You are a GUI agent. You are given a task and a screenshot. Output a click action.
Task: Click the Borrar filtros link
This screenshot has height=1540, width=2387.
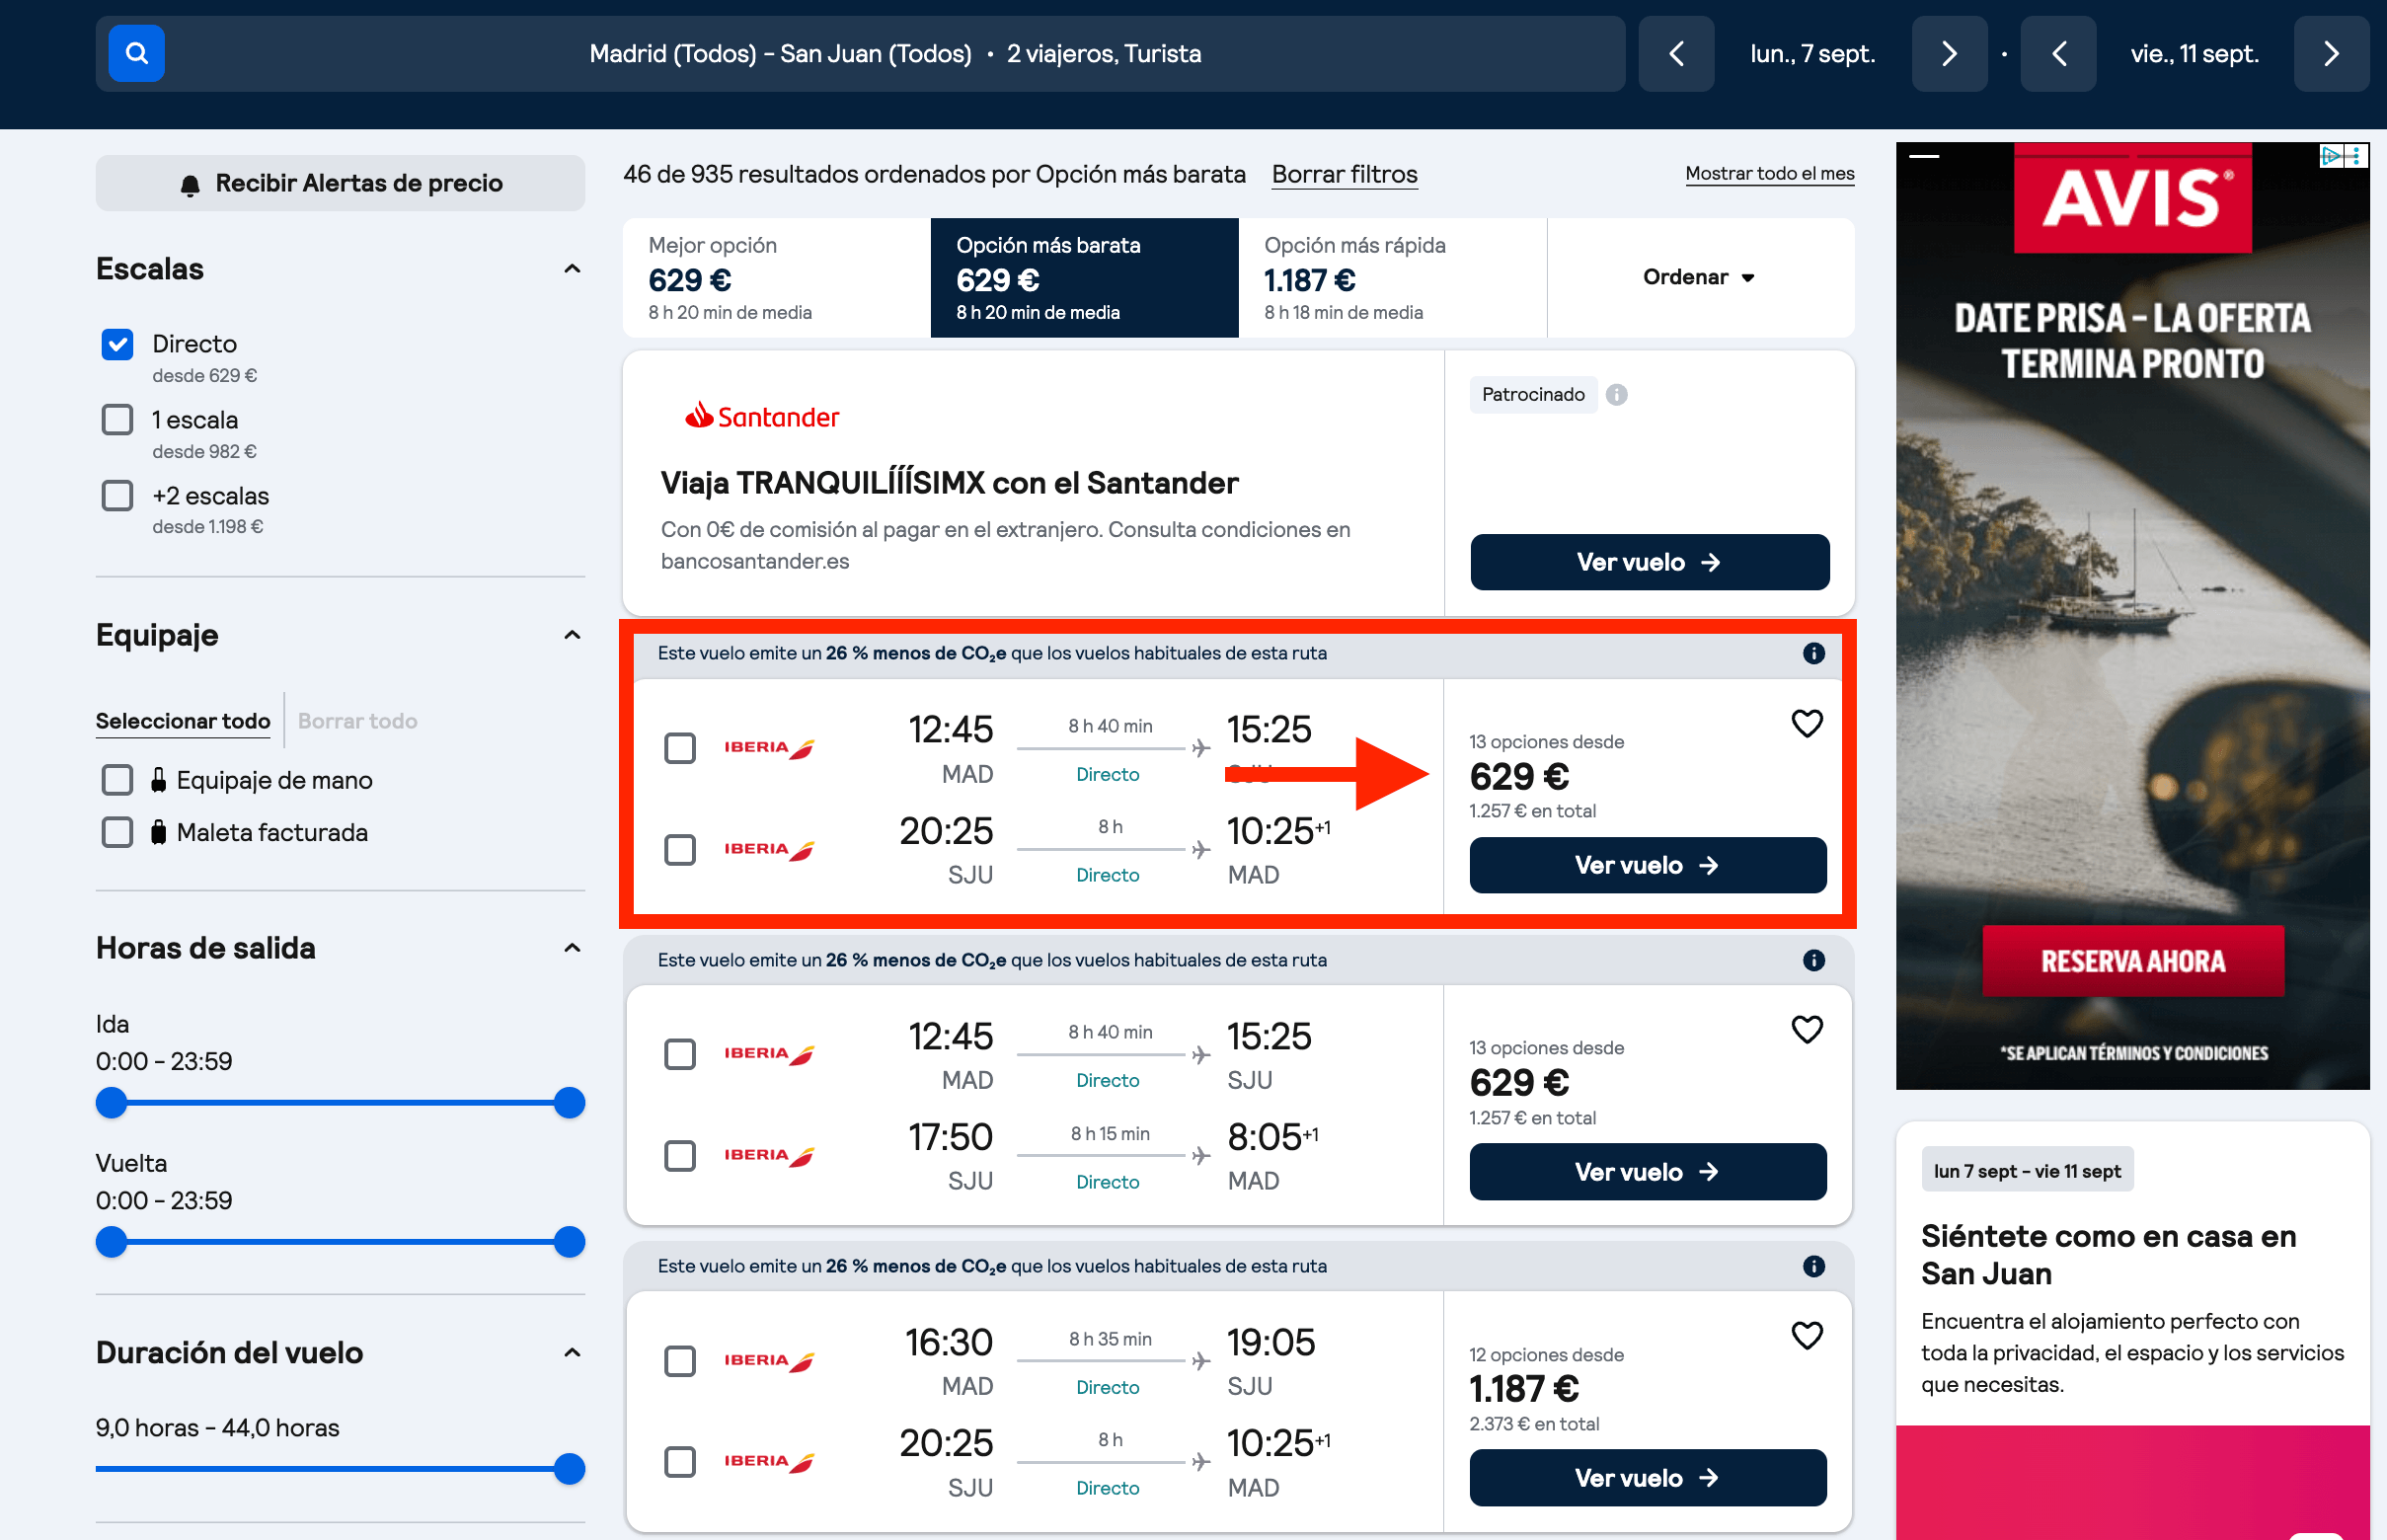click(x=1344, y=174)
